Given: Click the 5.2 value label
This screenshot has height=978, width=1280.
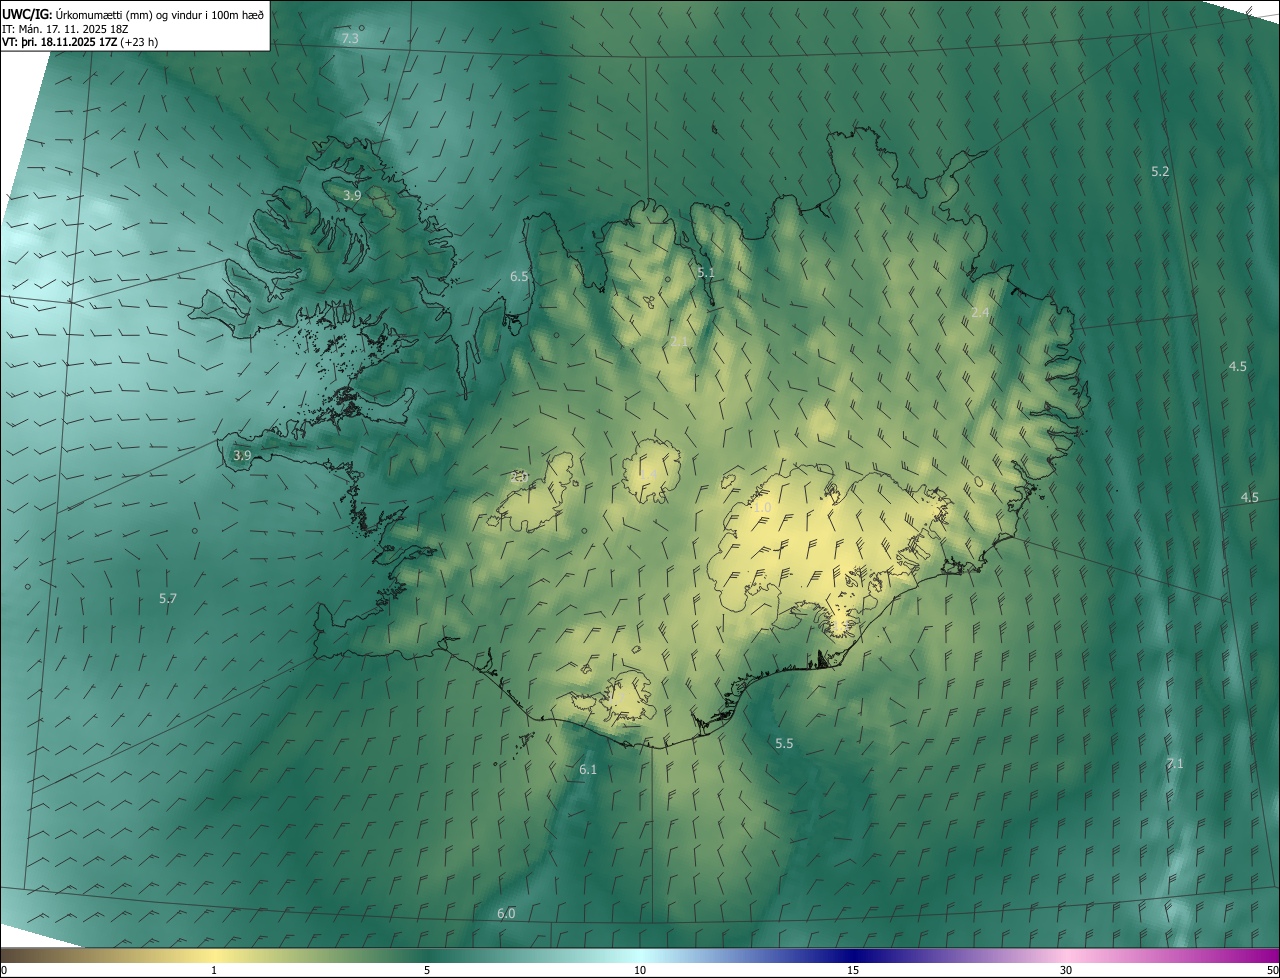Looking at the screenshot, I should coord(1160,172).
